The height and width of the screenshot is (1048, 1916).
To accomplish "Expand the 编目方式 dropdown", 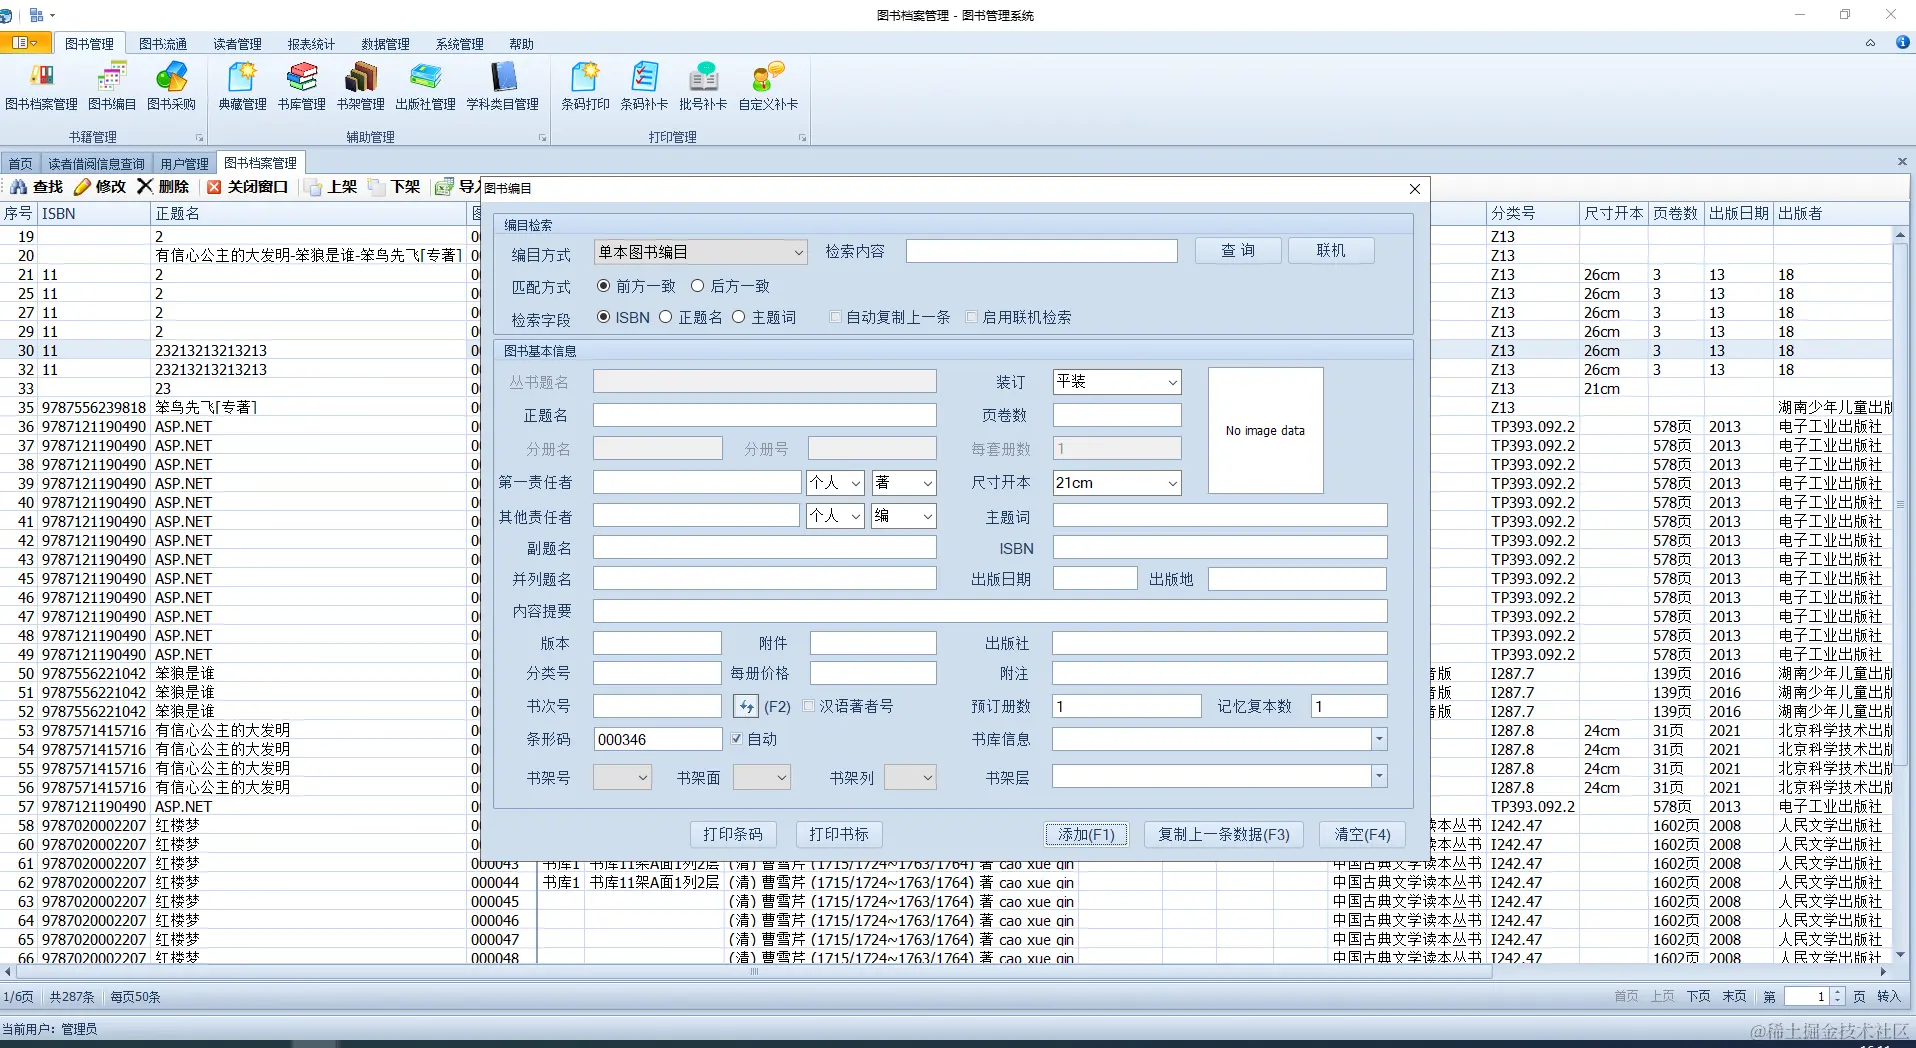I will 799,252.
